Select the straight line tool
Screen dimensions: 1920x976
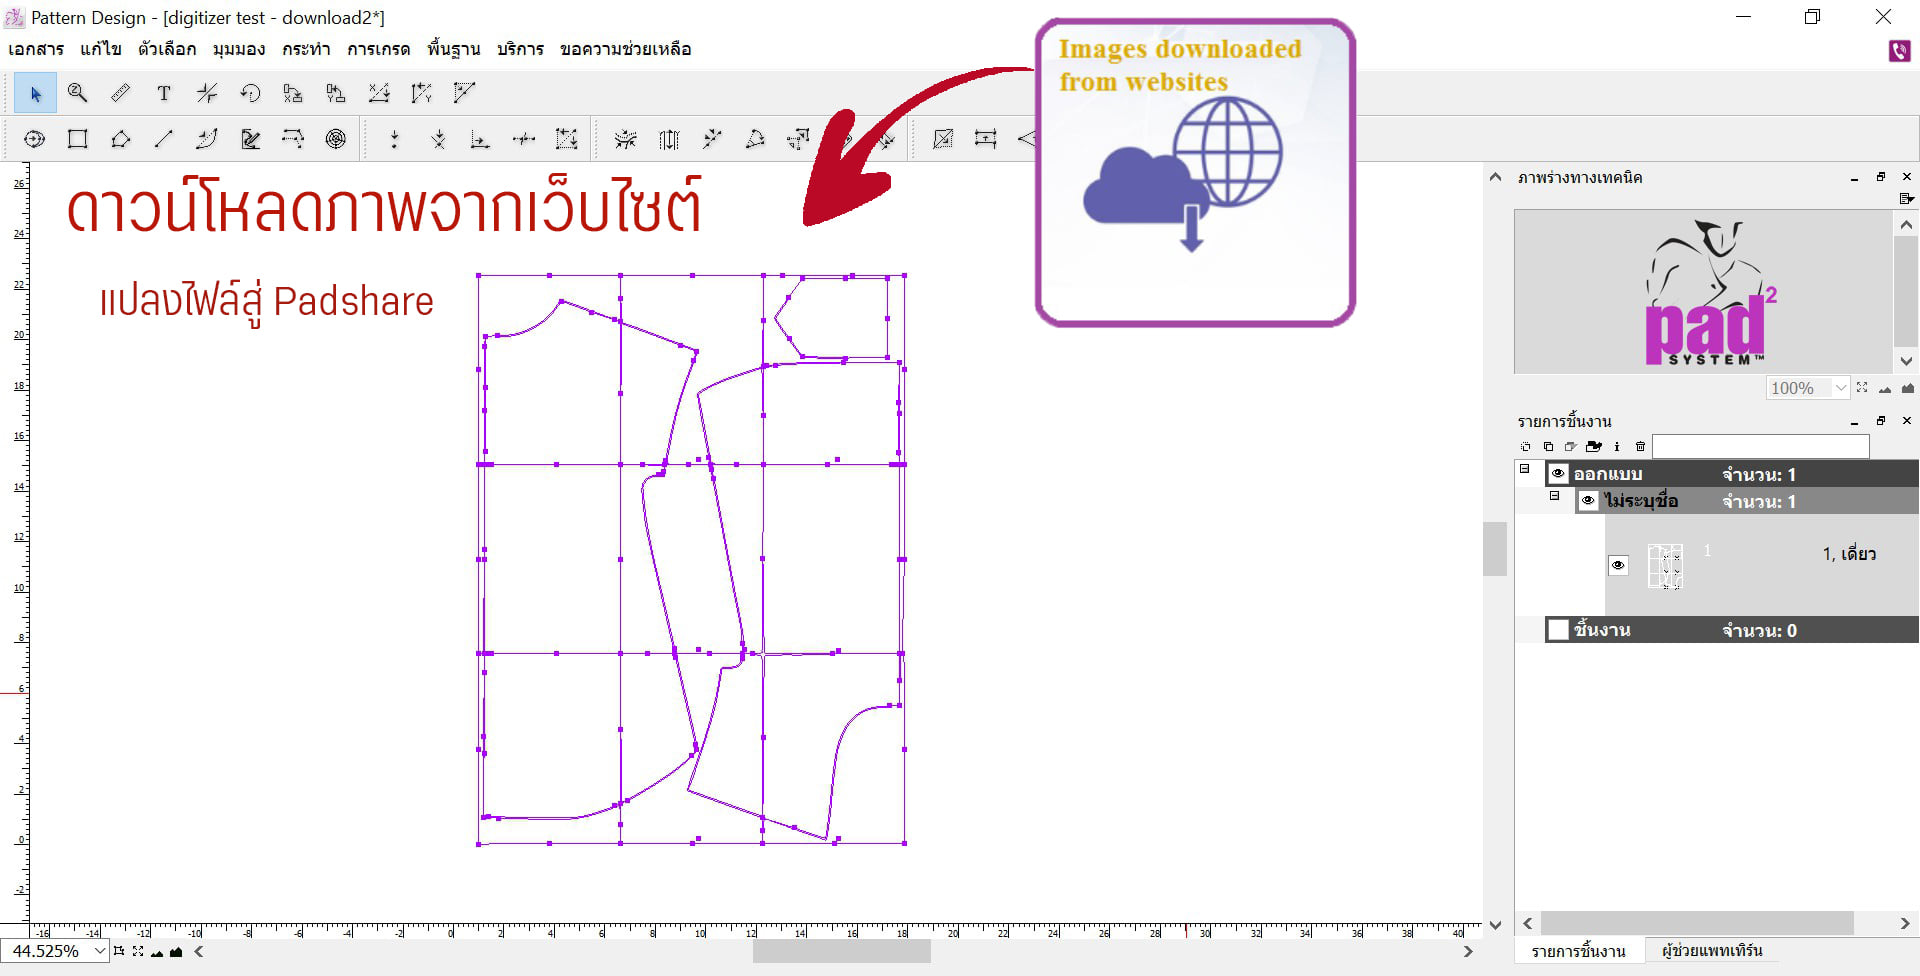[163, 139]
